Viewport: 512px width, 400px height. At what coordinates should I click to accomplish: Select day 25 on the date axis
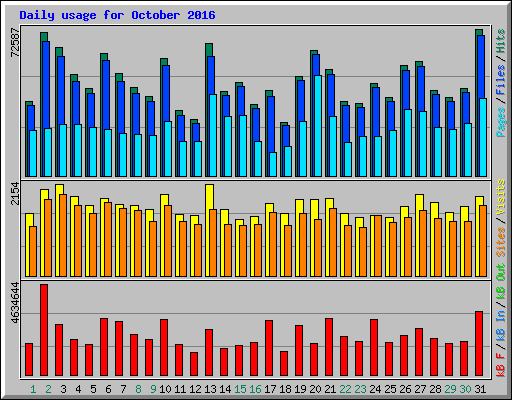390,389
